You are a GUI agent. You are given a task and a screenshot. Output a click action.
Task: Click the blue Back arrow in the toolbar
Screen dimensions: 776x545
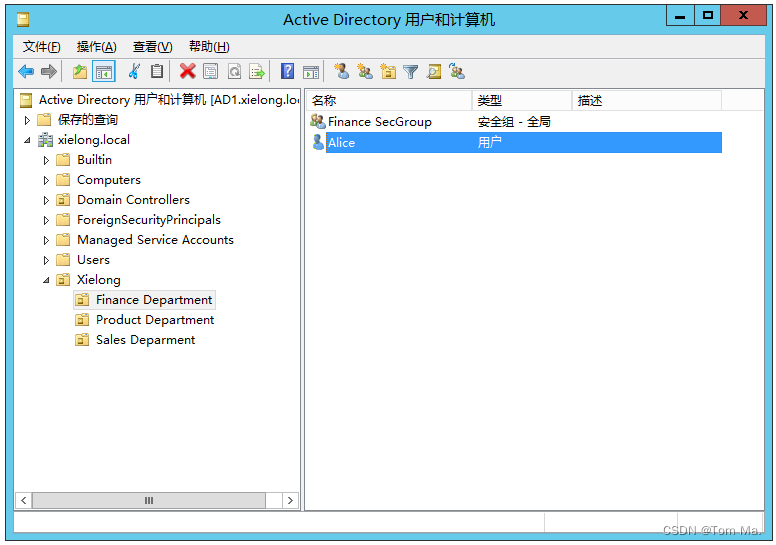26,72
